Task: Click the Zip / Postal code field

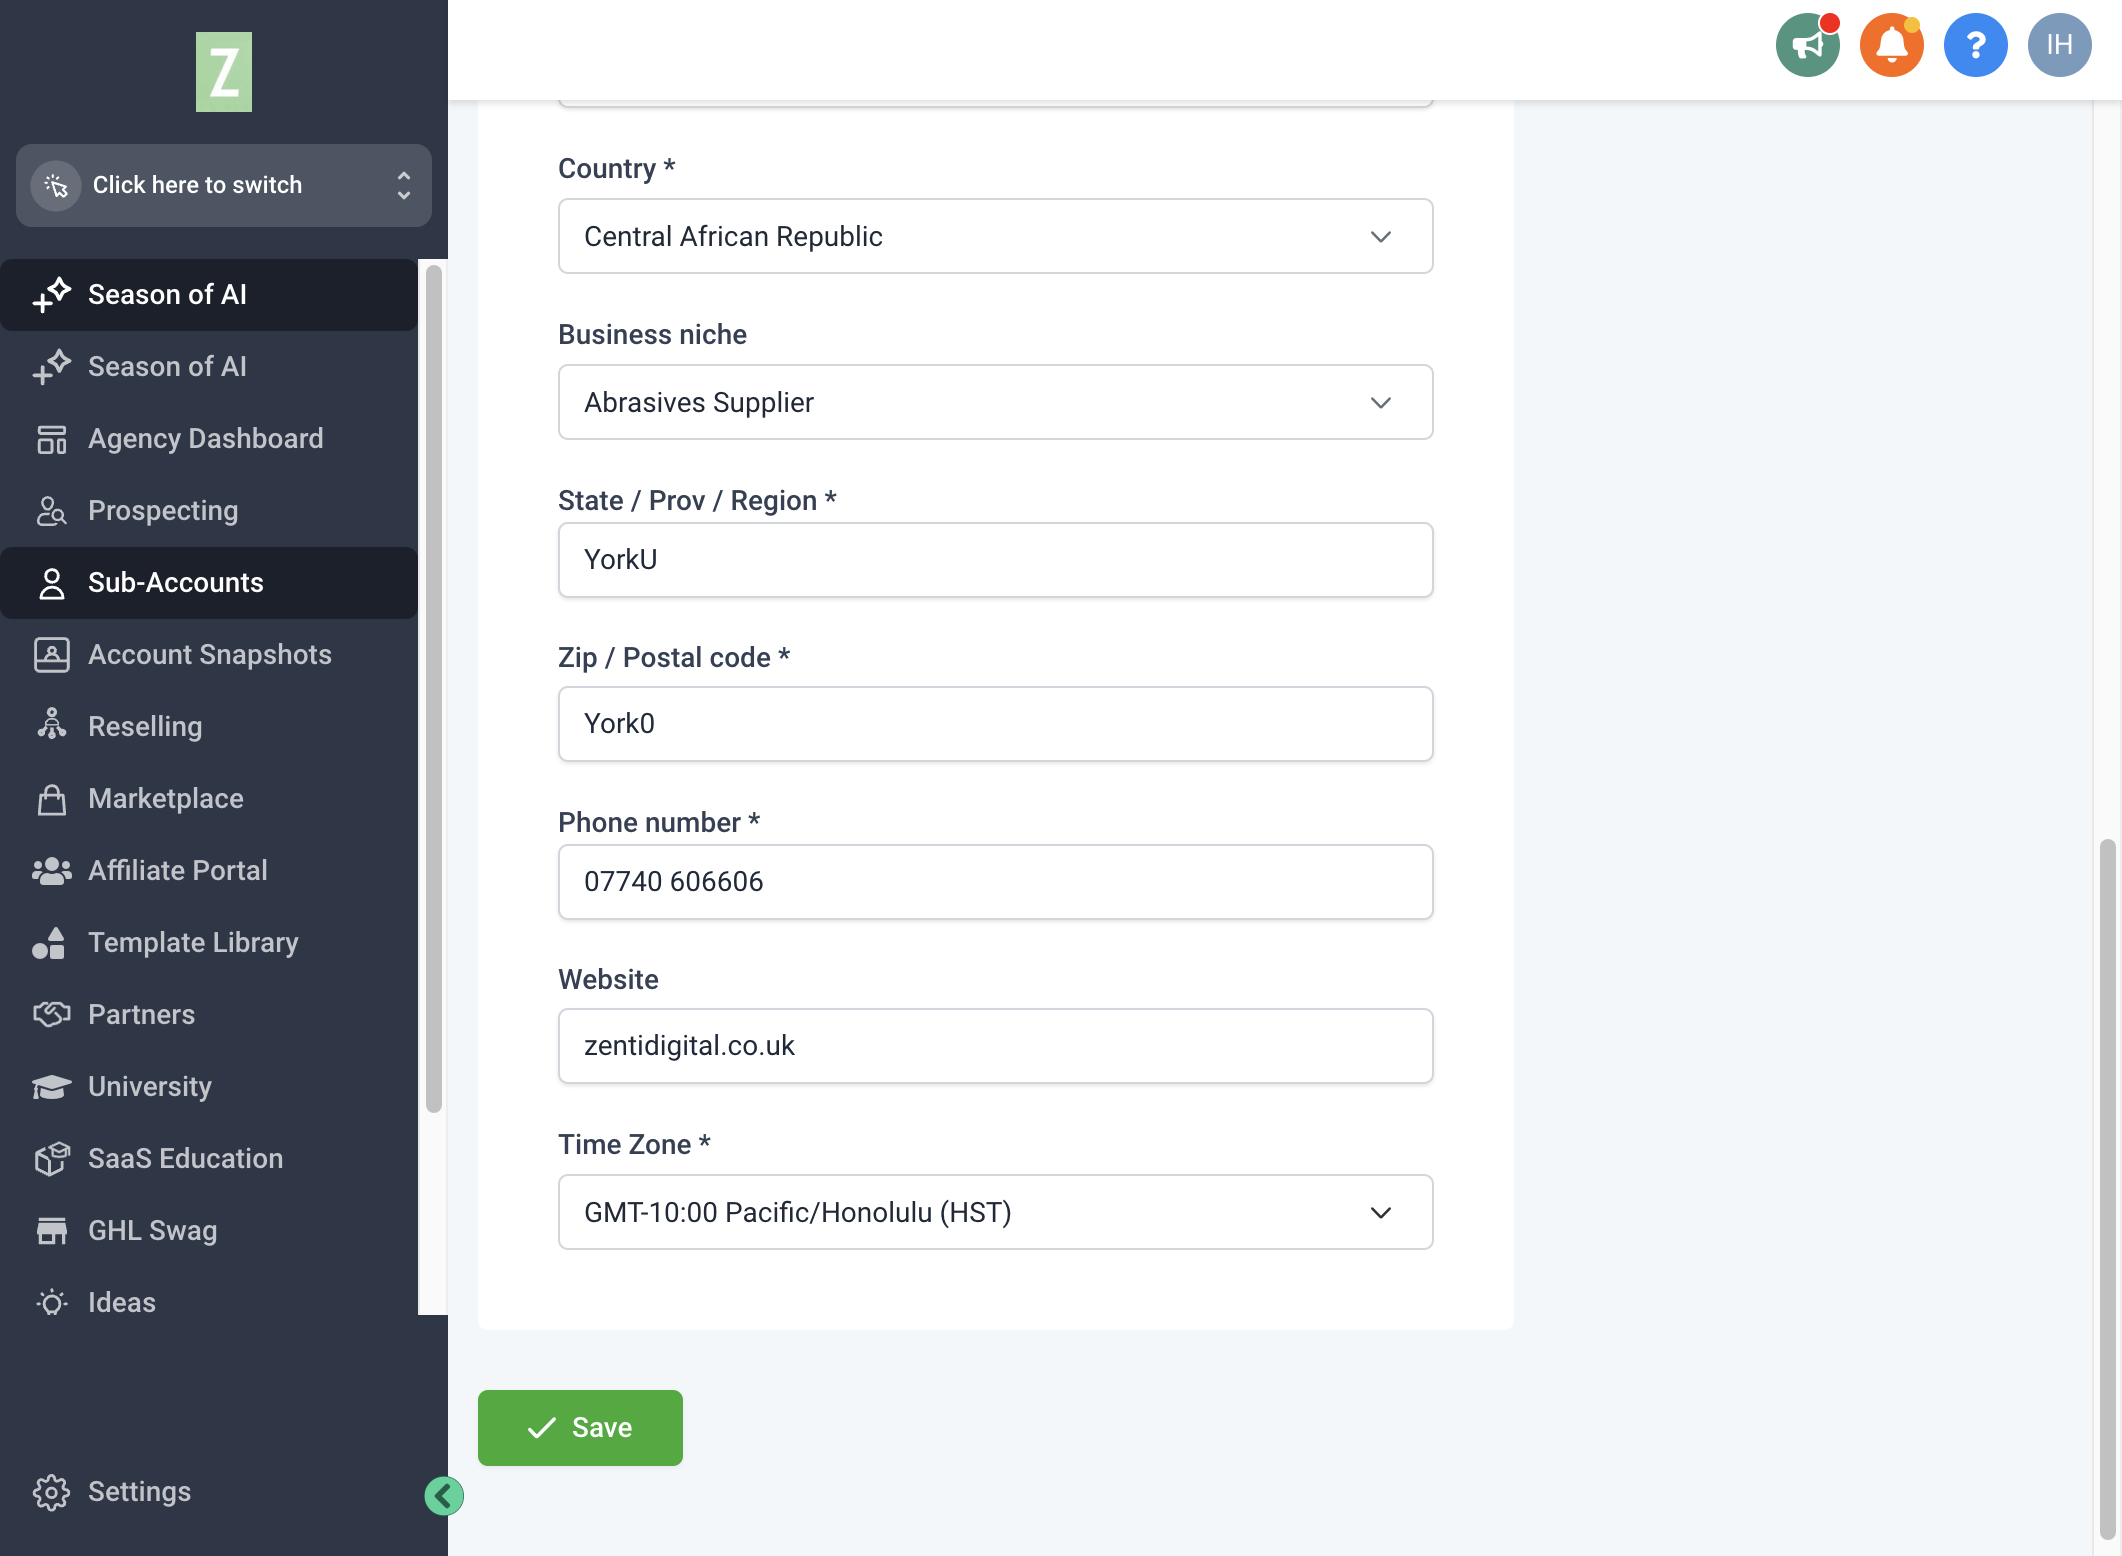Action: tap(995, 724)
